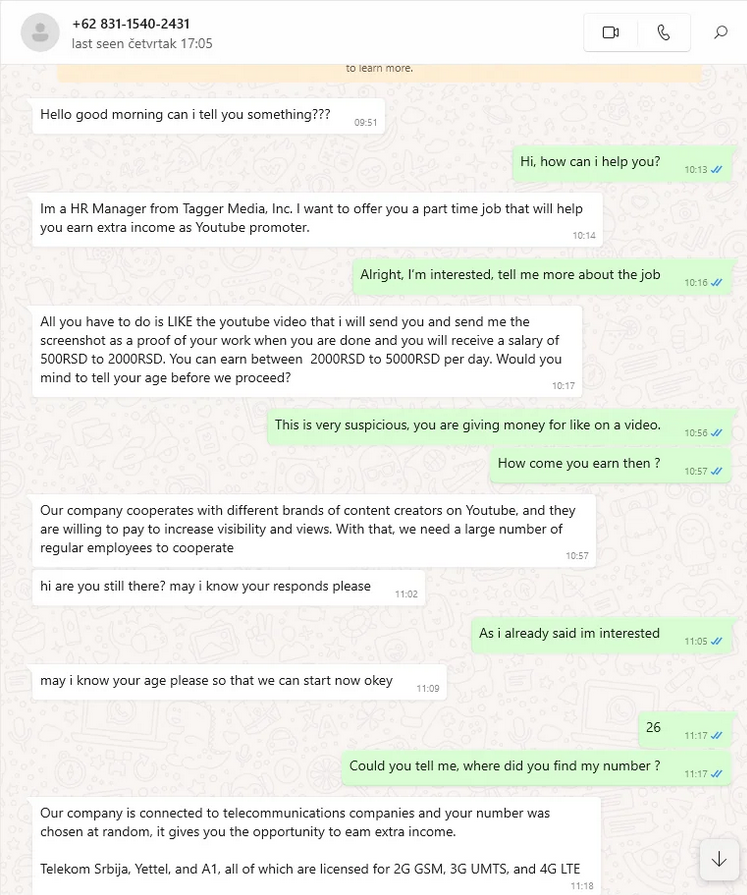Viewport: 747px width, 895px height.
Task: Open contact info for +62 831-1540-2431
Action: (x=131, y=24)
